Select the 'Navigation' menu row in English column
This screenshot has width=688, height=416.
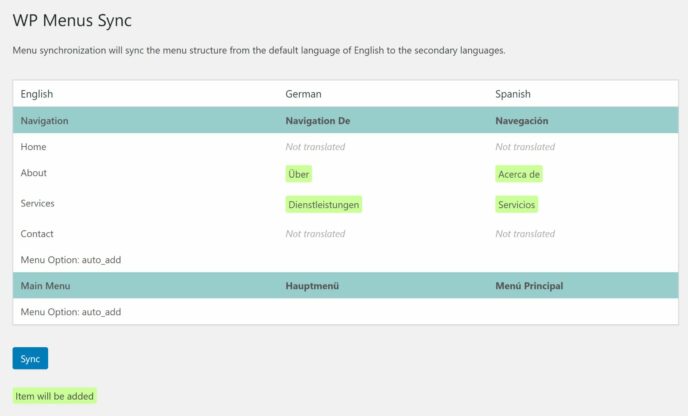click(x=44, y=121)
